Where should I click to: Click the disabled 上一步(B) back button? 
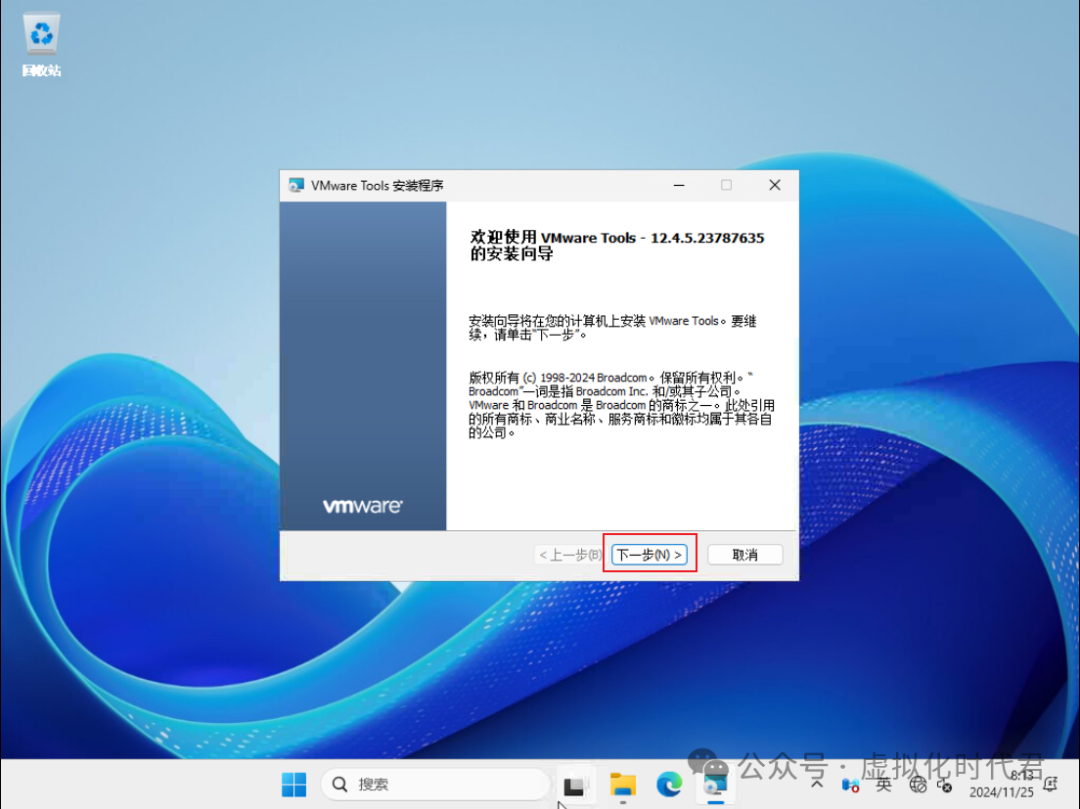coord(570,554)
